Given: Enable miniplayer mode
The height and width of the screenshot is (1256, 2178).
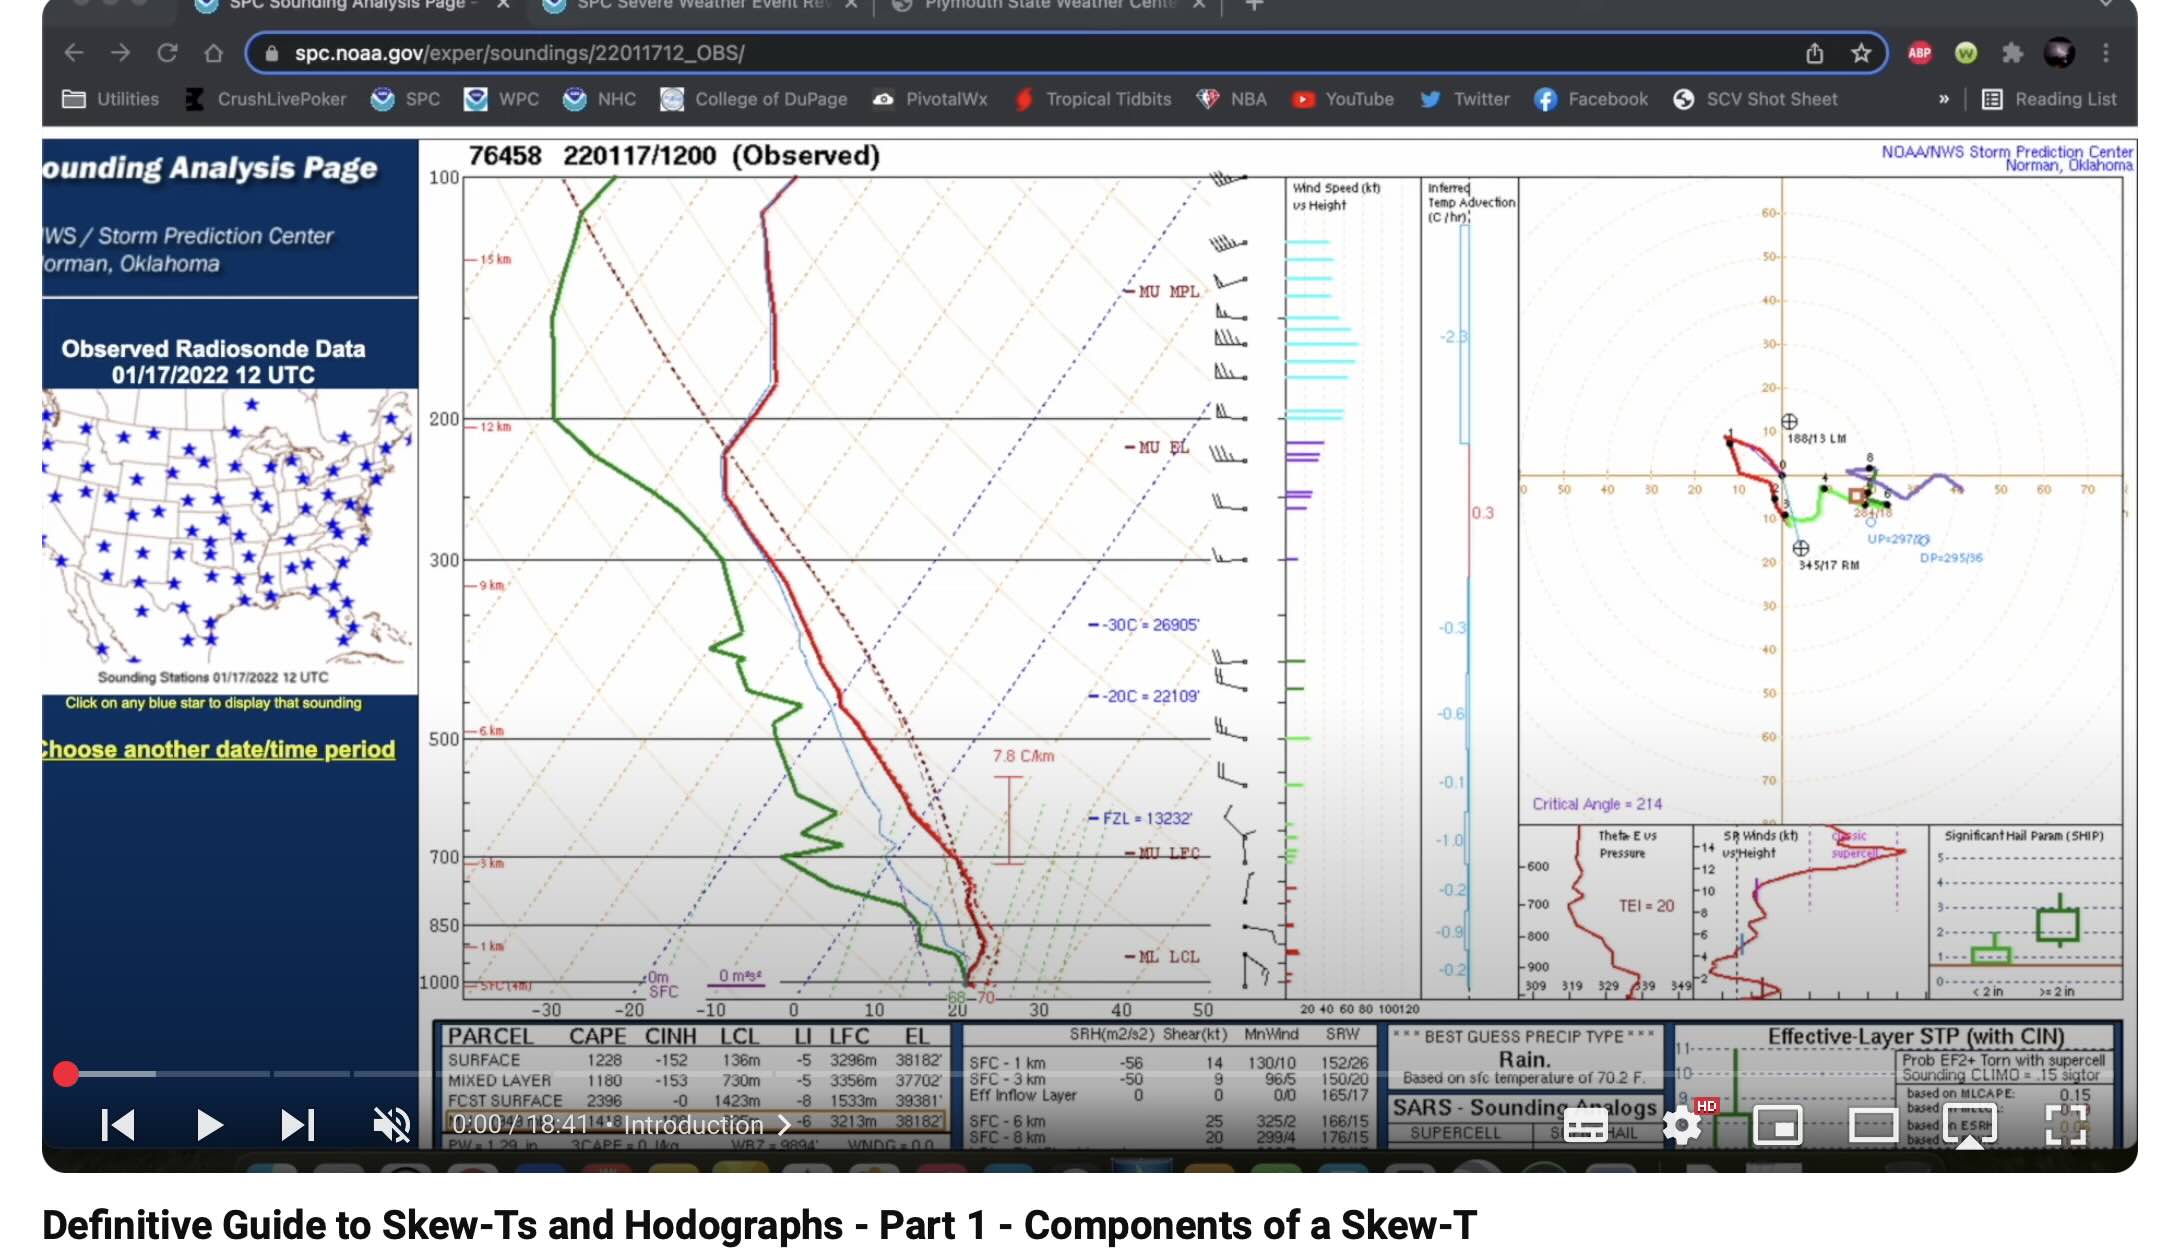Looking at the screenshot, I should (x=1777, y=1126).
